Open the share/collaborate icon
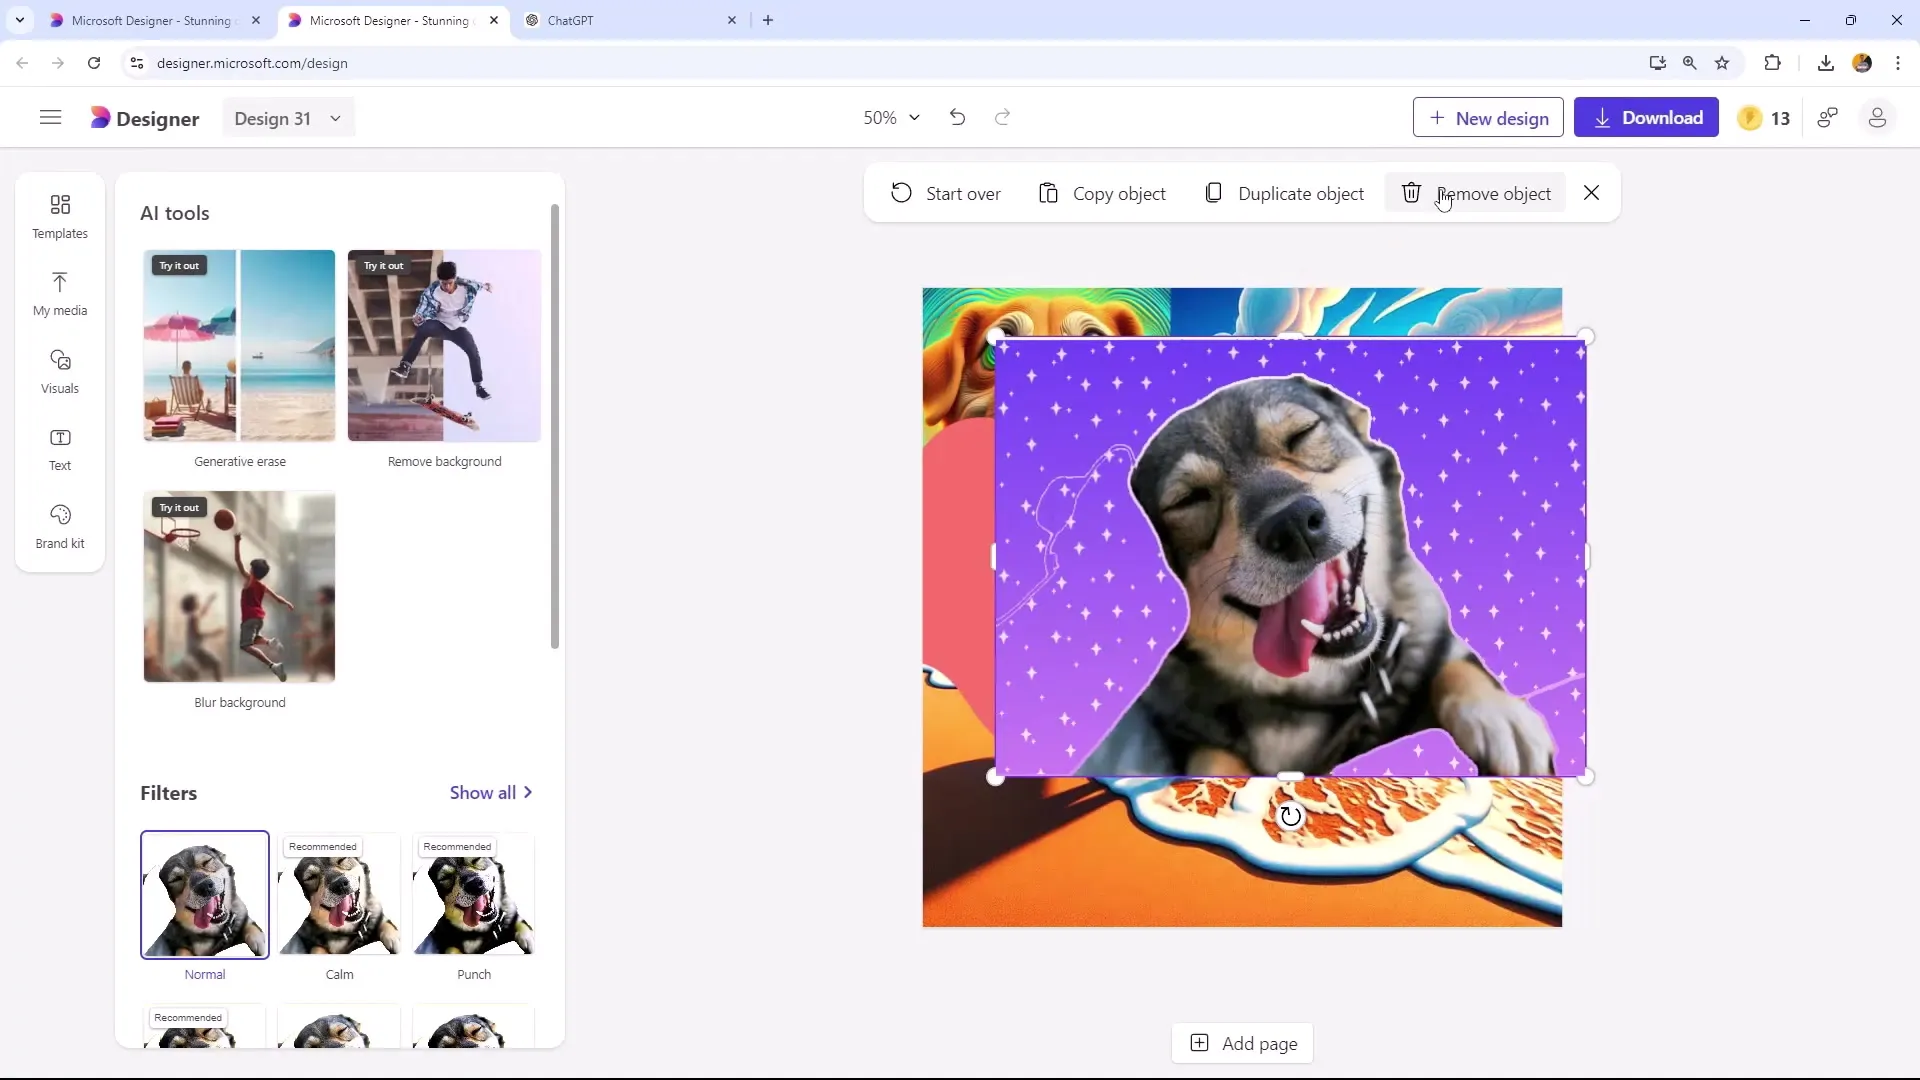 point(1828,118)
